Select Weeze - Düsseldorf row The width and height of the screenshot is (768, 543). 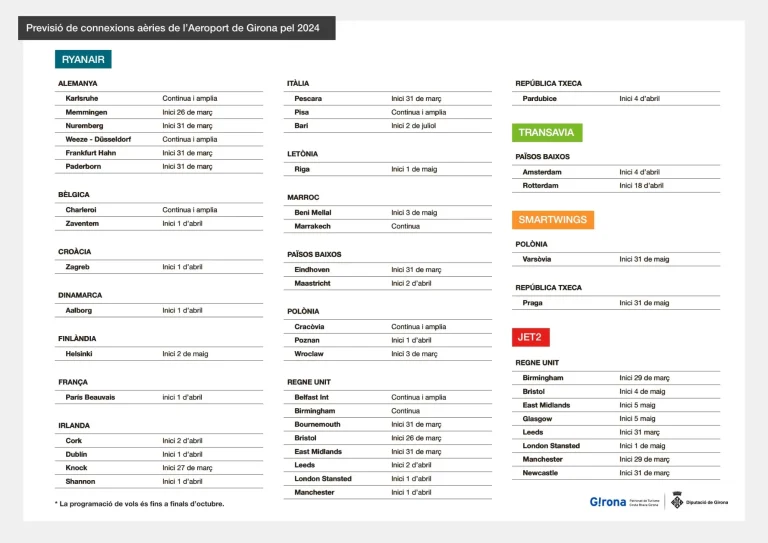point(159,140)
